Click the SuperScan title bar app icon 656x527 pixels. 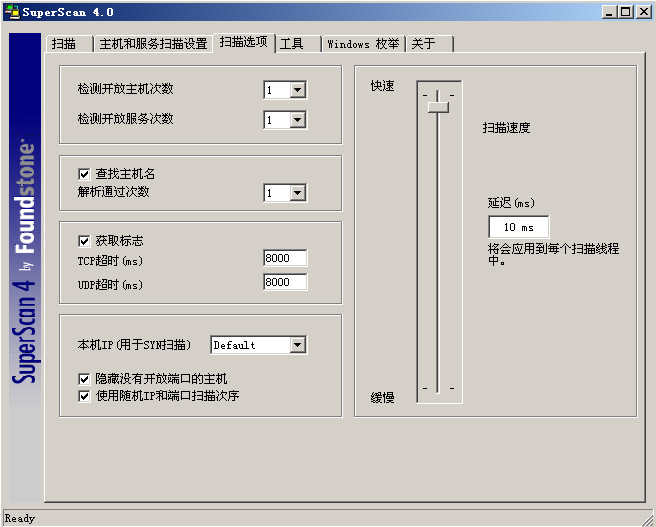[x=12, y=12]
